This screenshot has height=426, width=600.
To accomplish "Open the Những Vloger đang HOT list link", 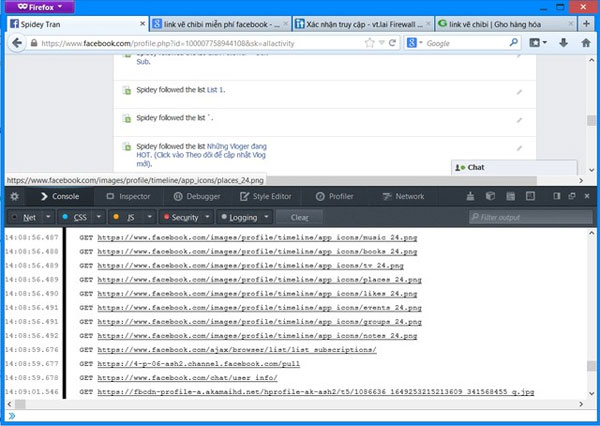I will click(x=201, y=155).
